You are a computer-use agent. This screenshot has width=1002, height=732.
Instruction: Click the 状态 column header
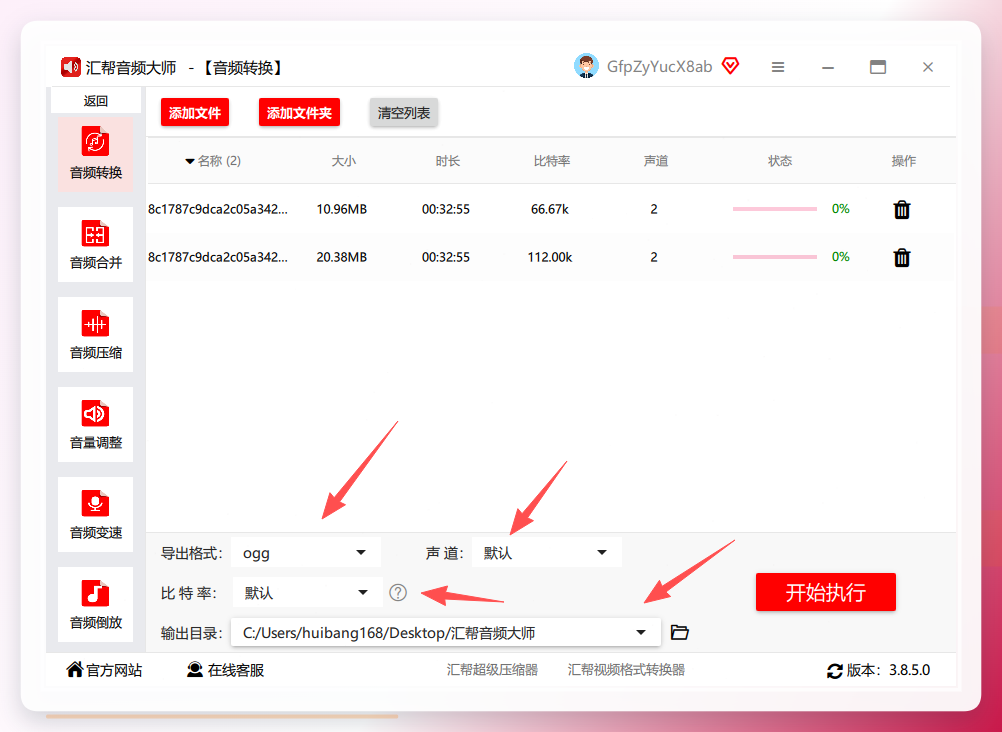(x=780, y=161)
